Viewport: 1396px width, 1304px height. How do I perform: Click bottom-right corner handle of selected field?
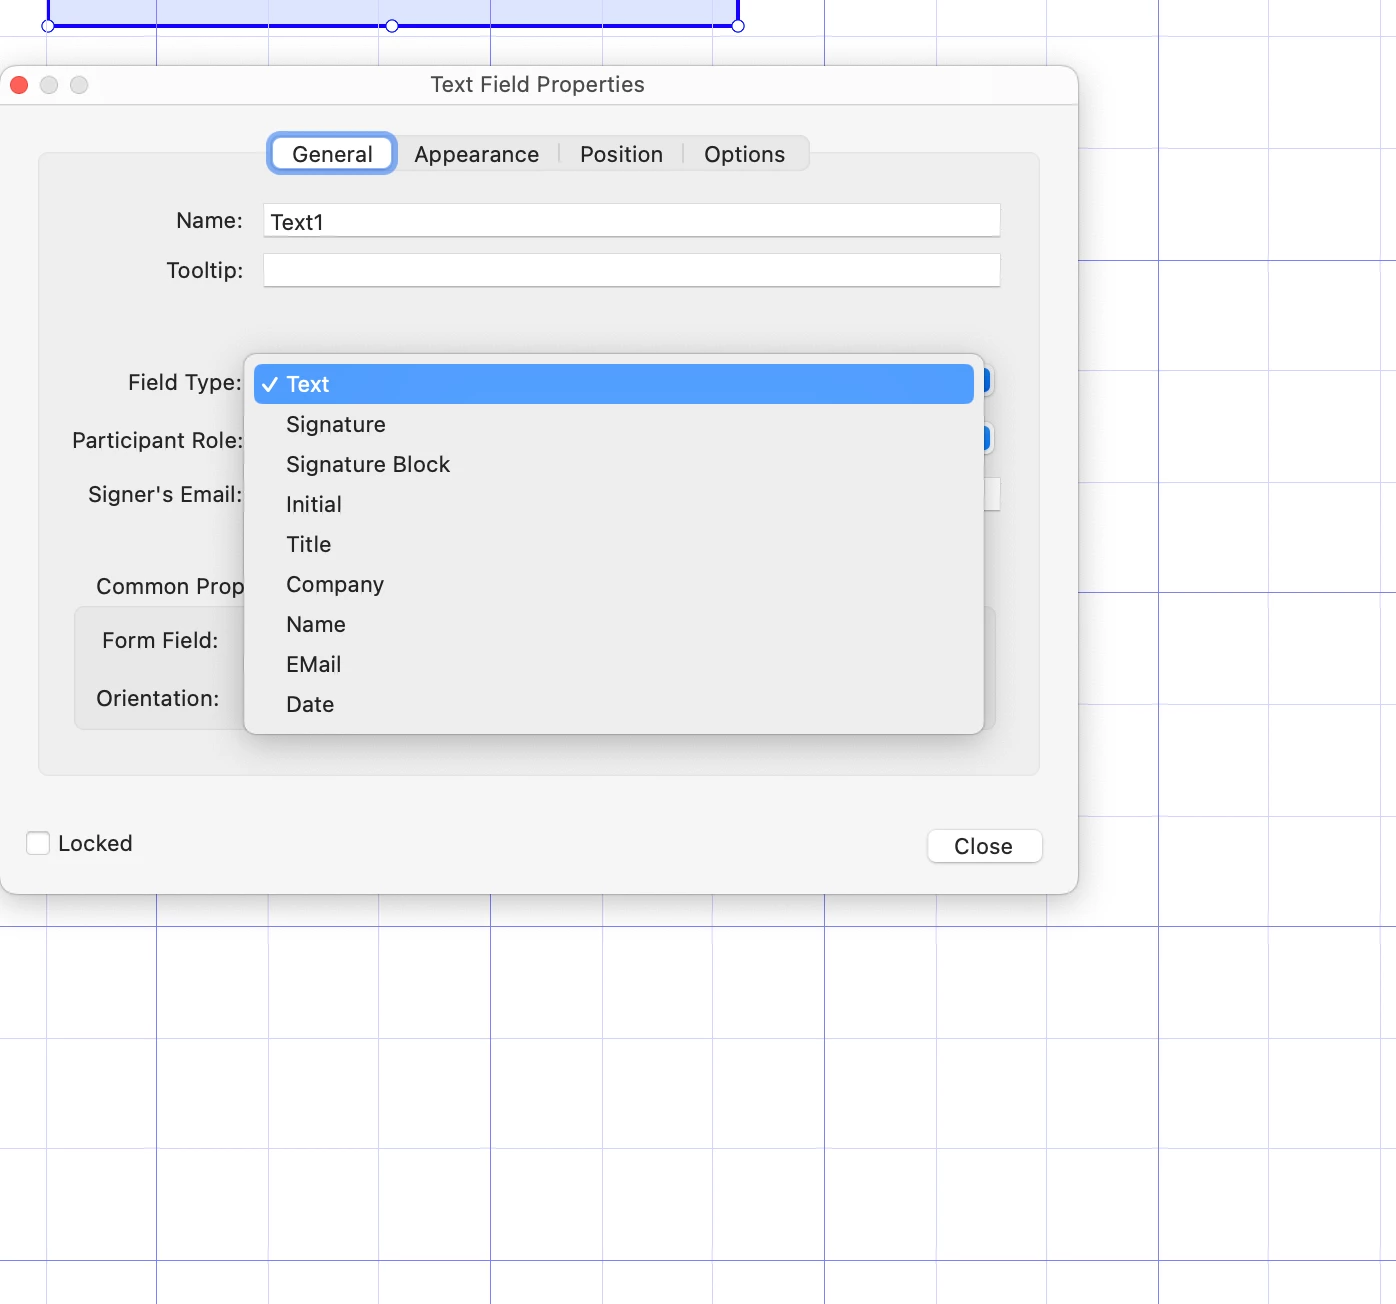[x=738, y=26]
